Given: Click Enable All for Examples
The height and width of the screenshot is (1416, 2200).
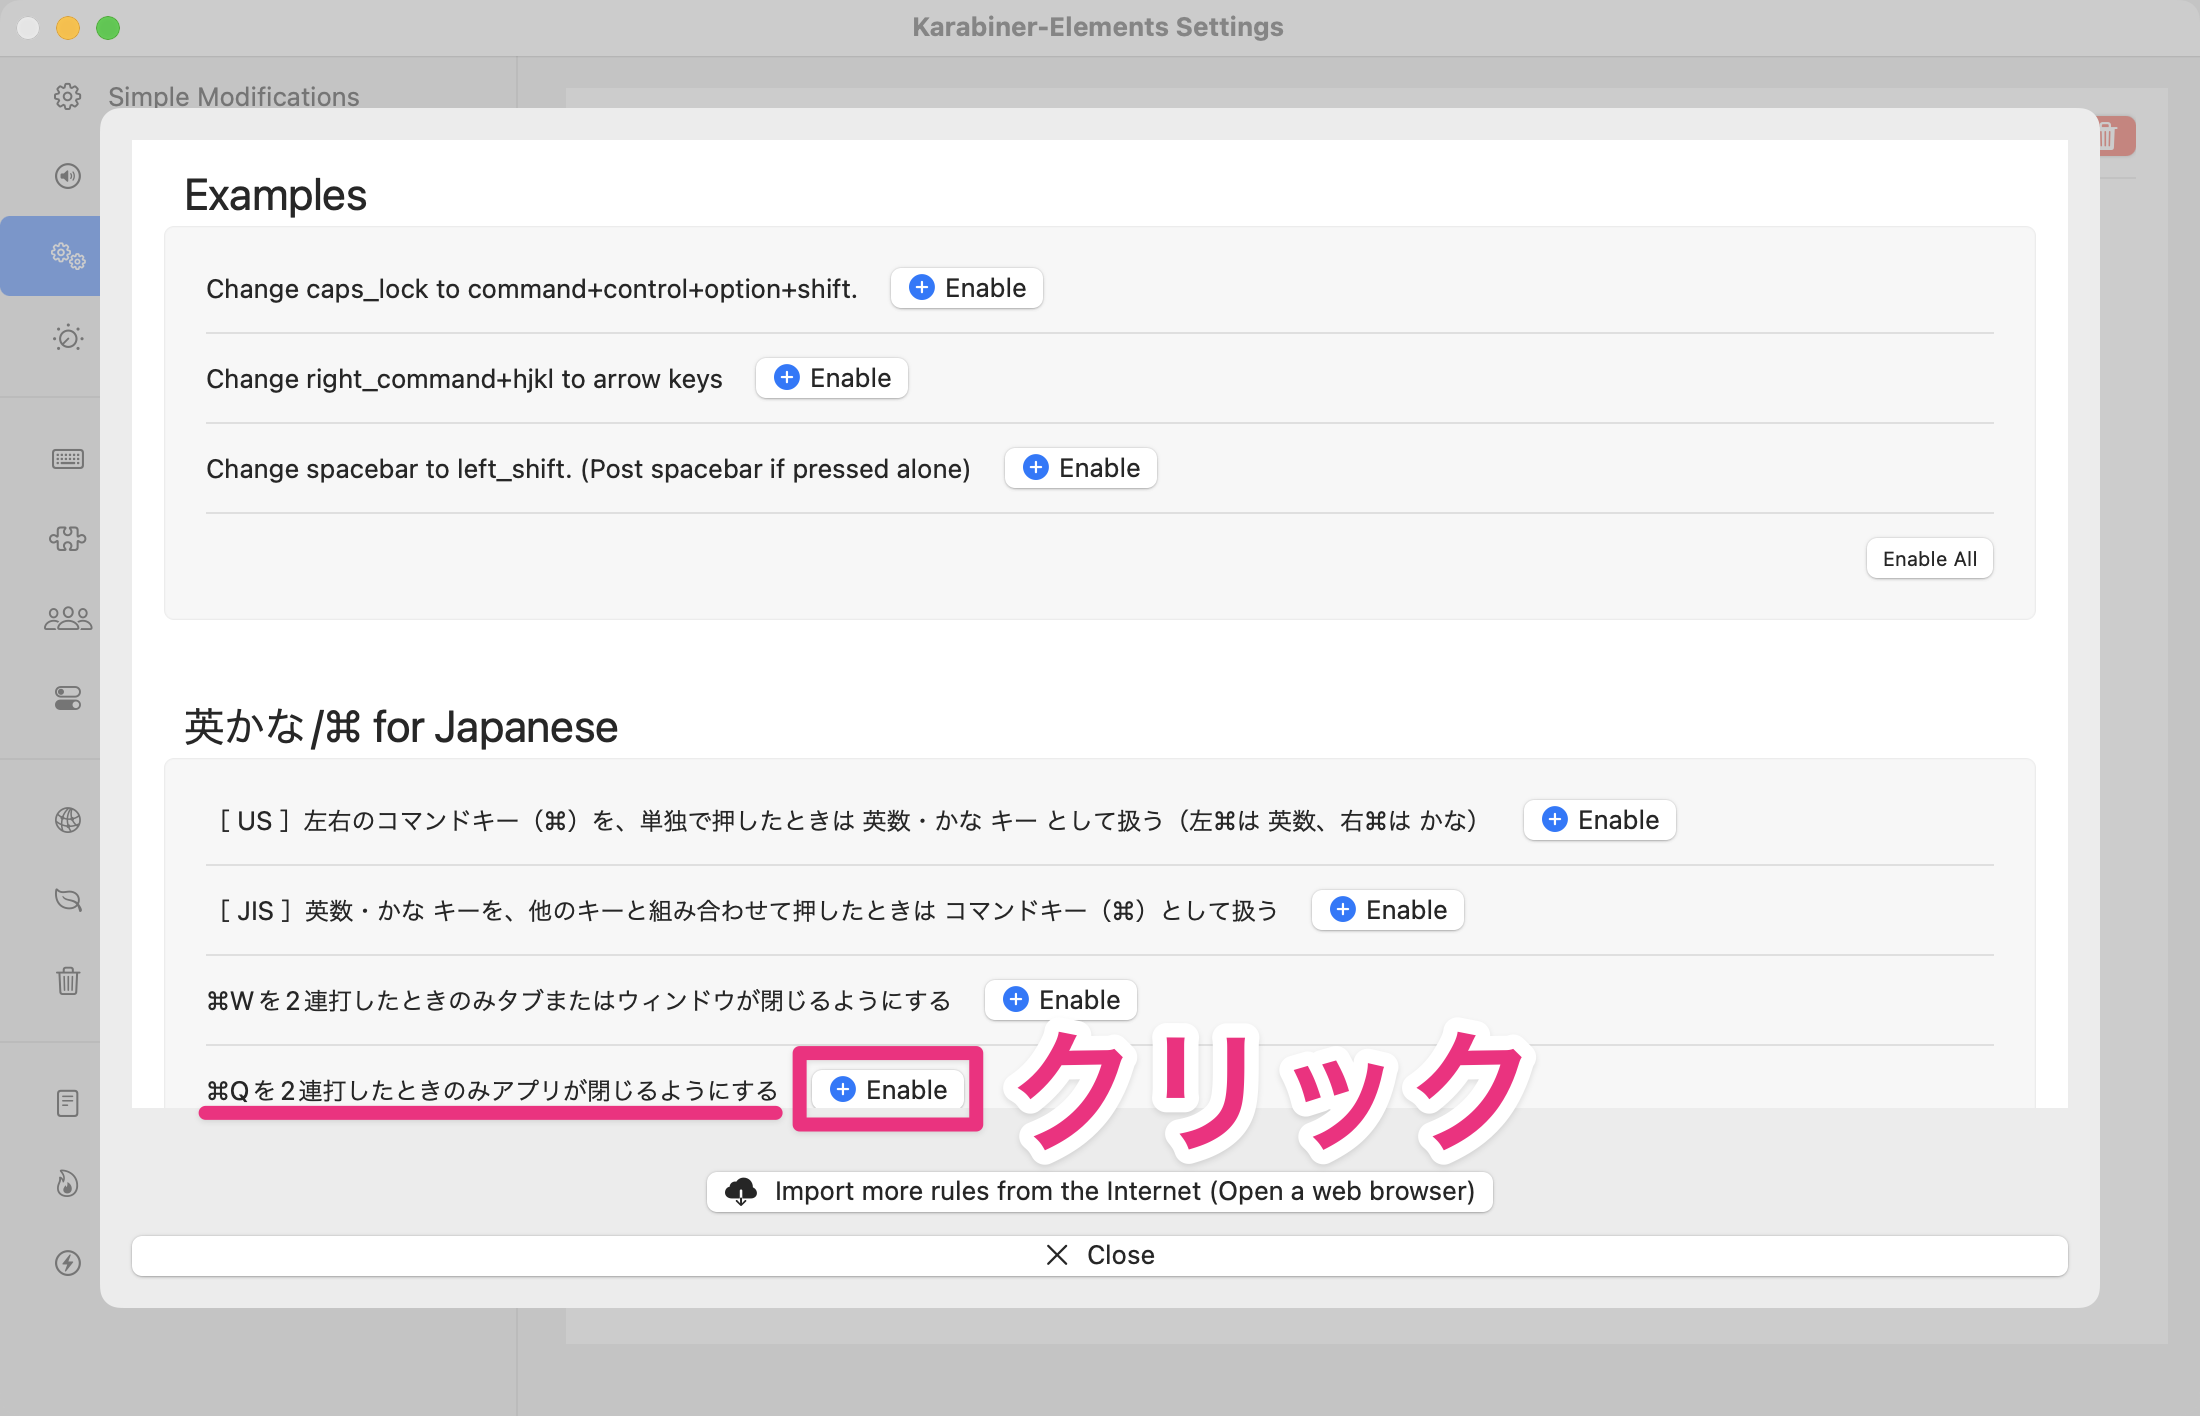Looking at the screenshot, I should (1929, 559).
